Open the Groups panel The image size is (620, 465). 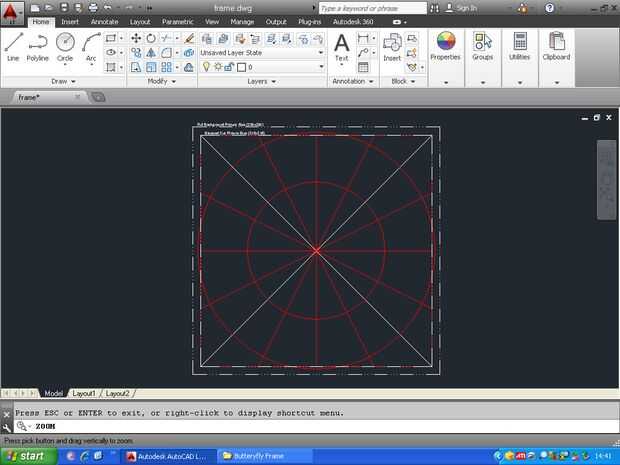coord(483,45)
